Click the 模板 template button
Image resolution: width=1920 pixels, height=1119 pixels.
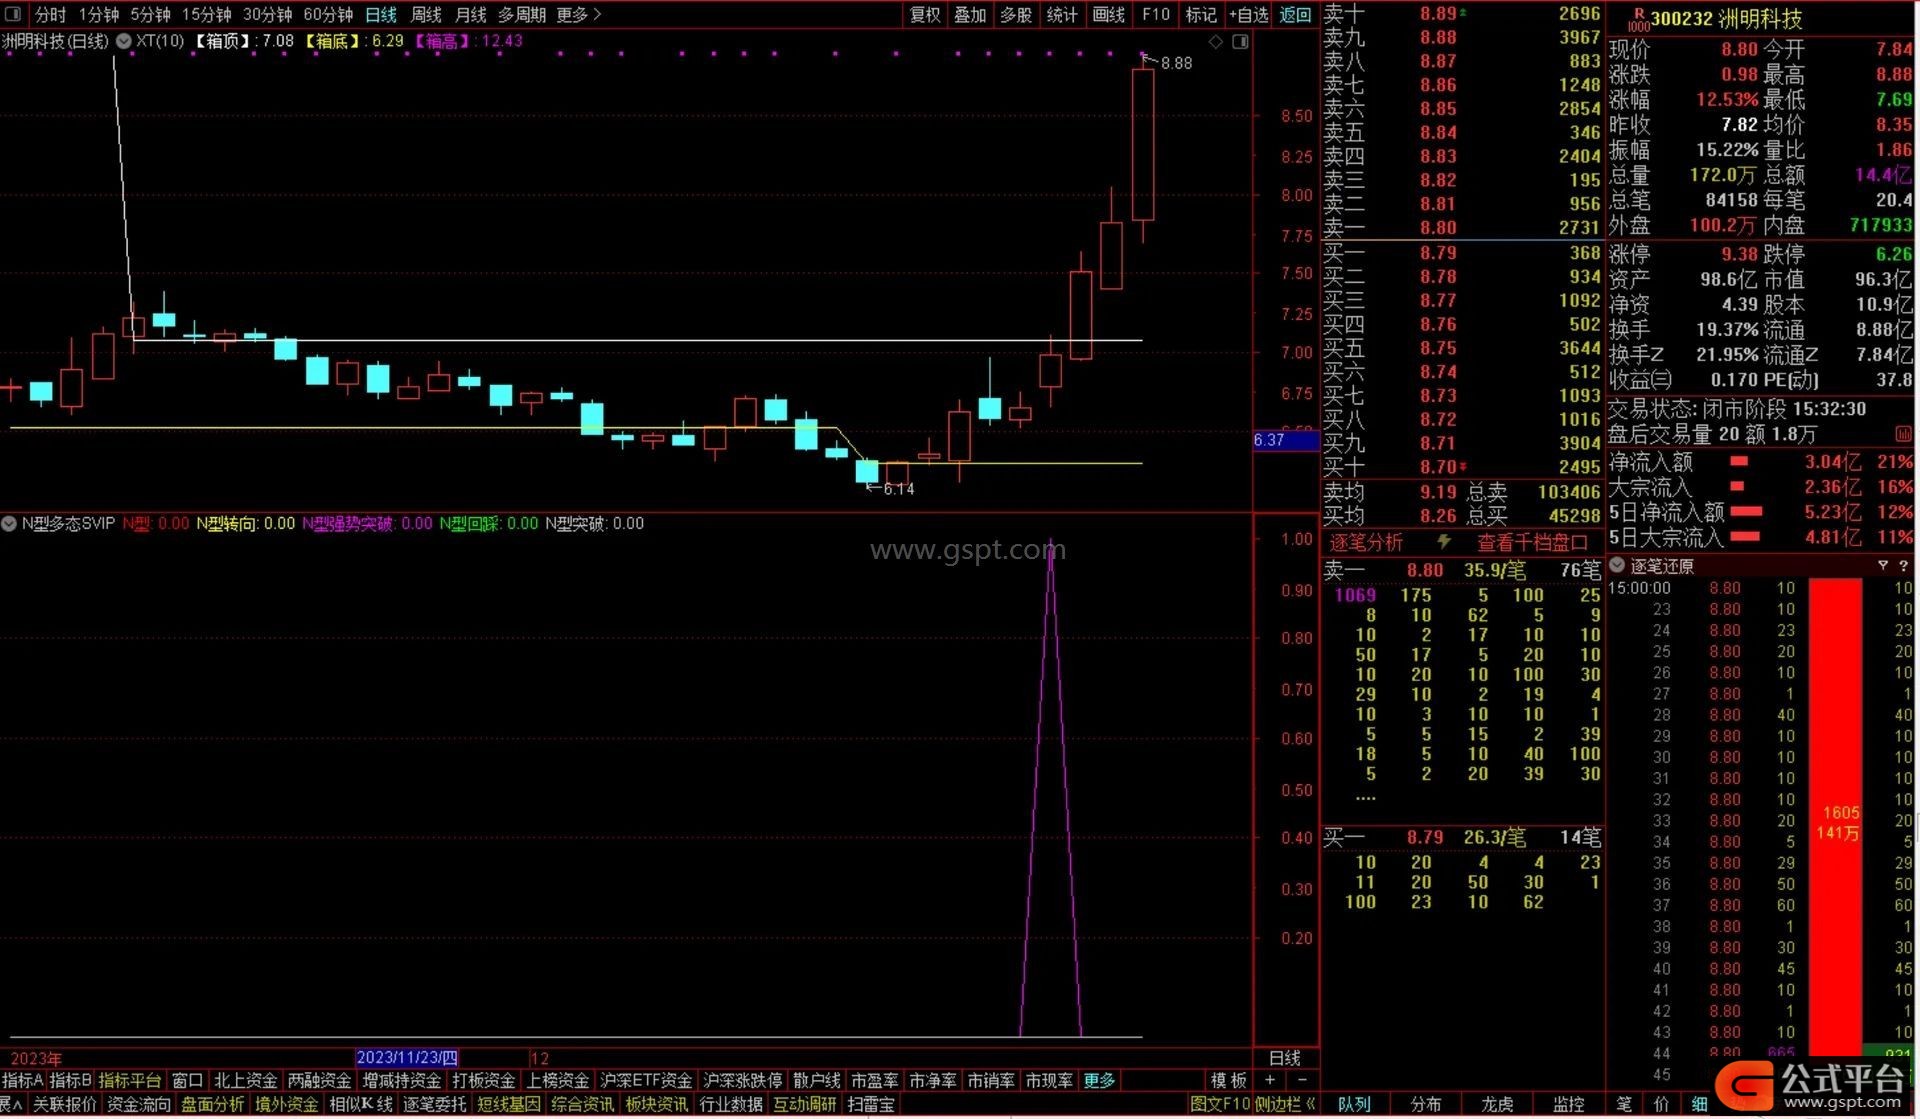(1229, 1081)
